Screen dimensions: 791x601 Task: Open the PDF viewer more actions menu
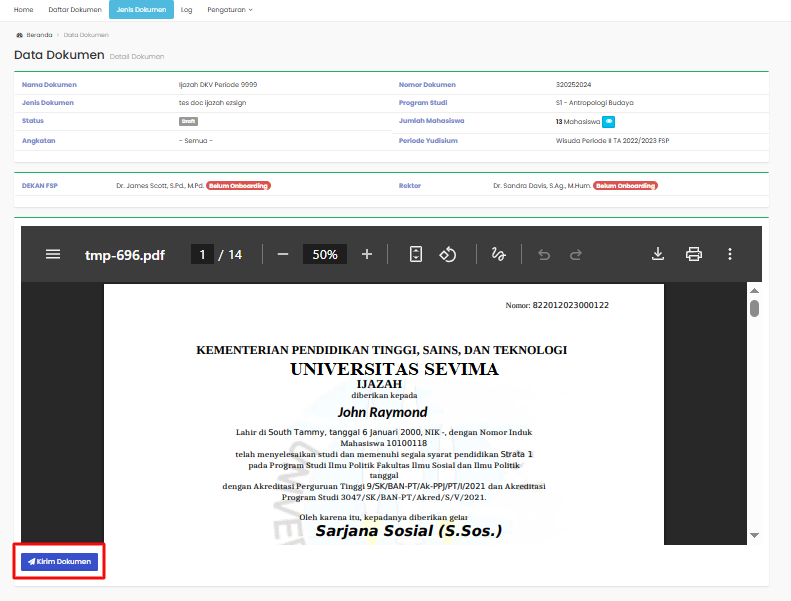click(730, 254)
